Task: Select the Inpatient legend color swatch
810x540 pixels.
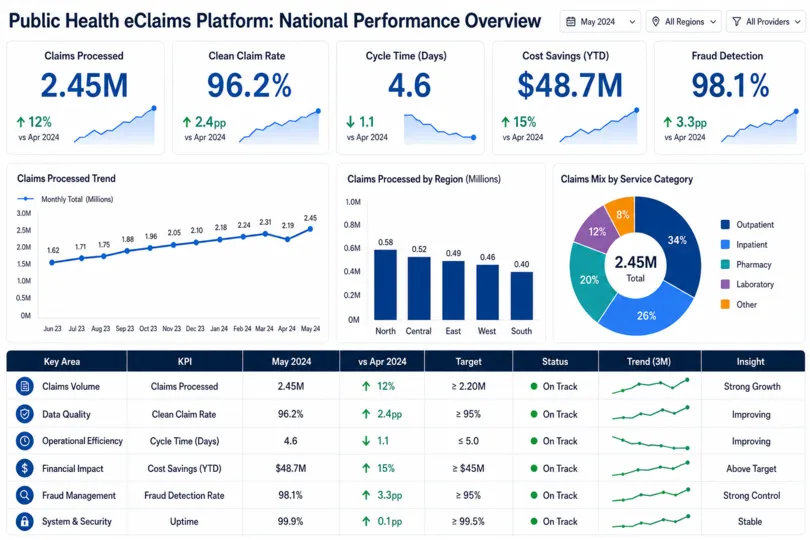Action: tap(725, 244)
